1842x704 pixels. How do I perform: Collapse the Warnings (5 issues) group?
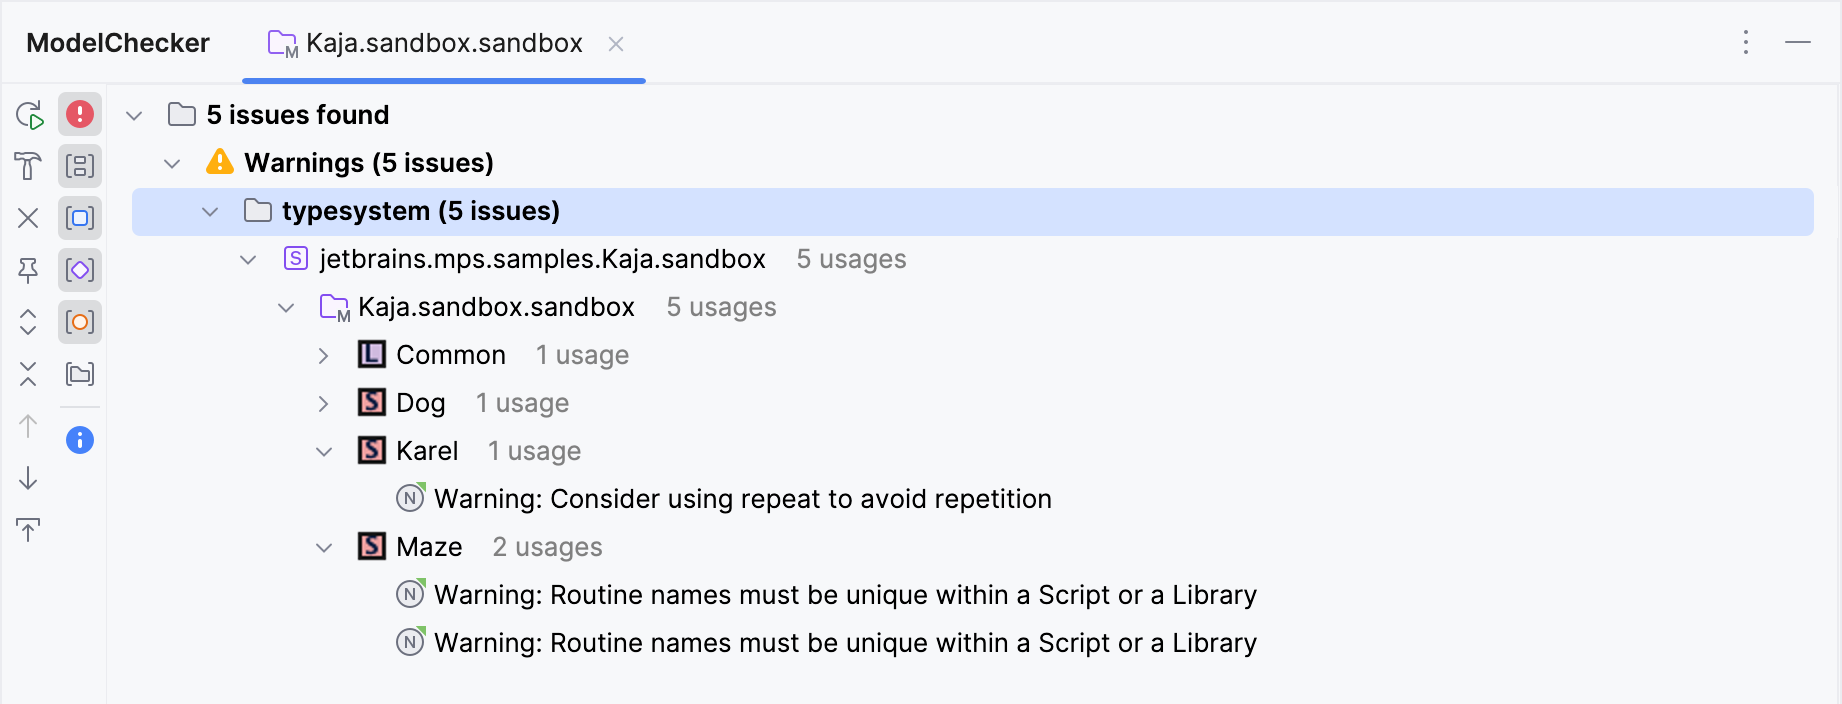(x=171, y=162)
